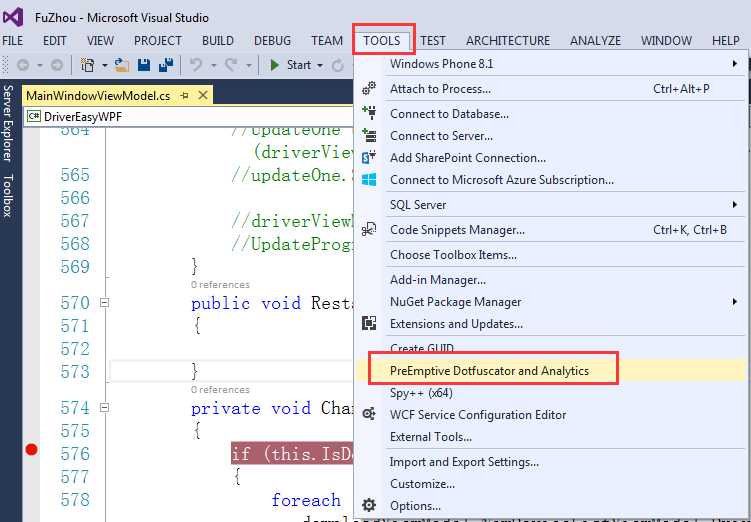Click the SharePoint connection icon
The image size is (751, 522).
point(369,157)
